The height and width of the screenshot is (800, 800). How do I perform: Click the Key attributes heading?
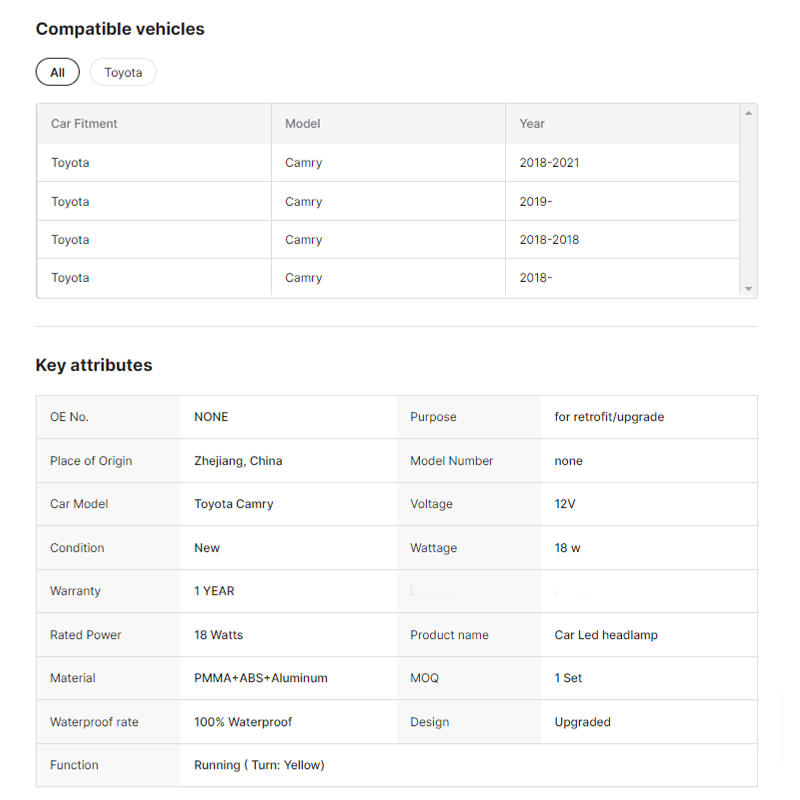click(x=94, y=365)
